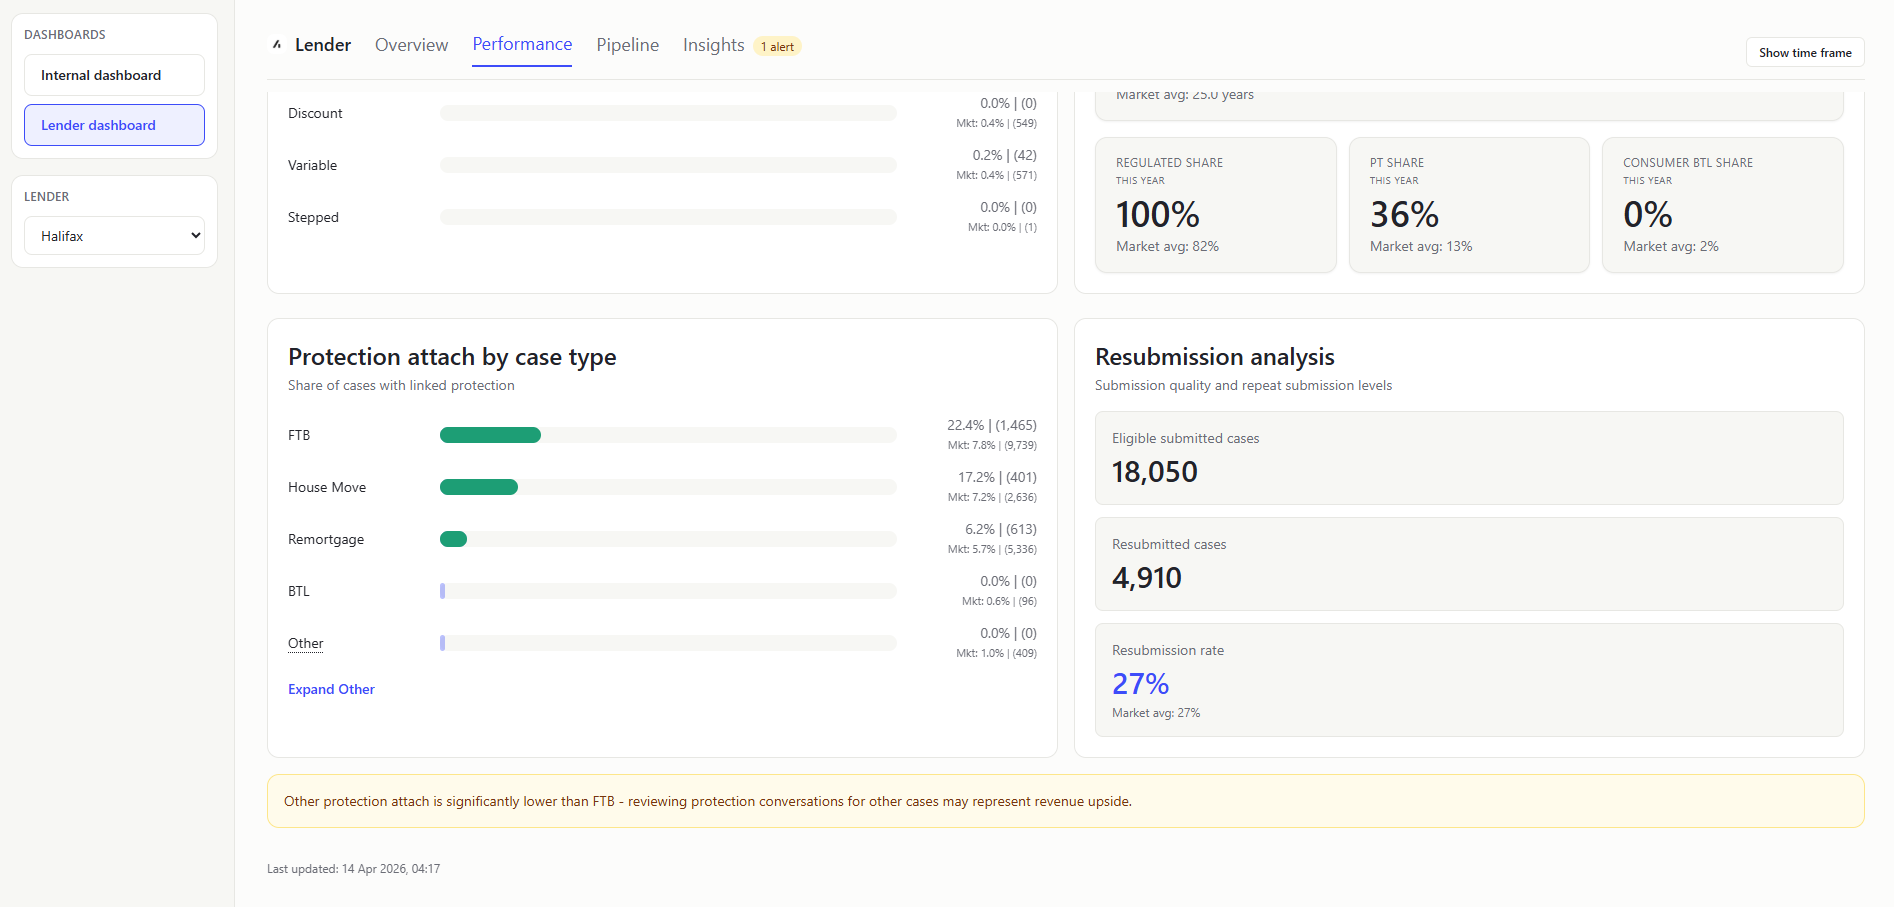This screenshot has height=907, width=1894.
Task: Go to the Insights tab
Action: pyautogui.click(x=712, y=44)
